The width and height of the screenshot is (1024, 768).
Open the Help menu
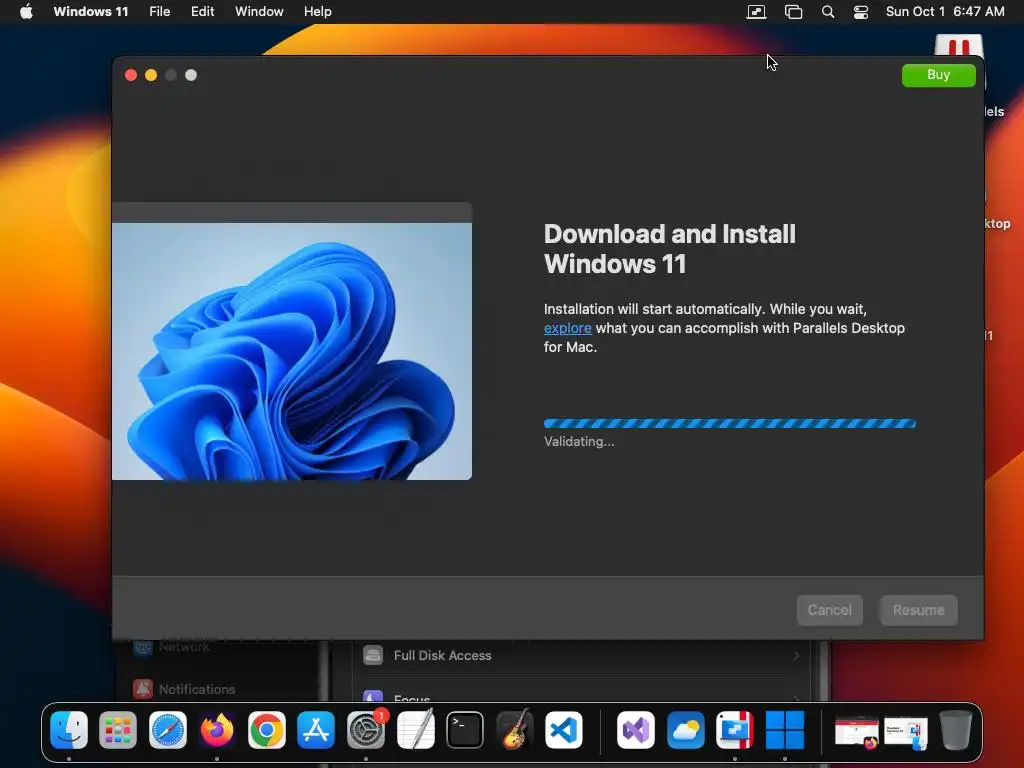(317, 12)
